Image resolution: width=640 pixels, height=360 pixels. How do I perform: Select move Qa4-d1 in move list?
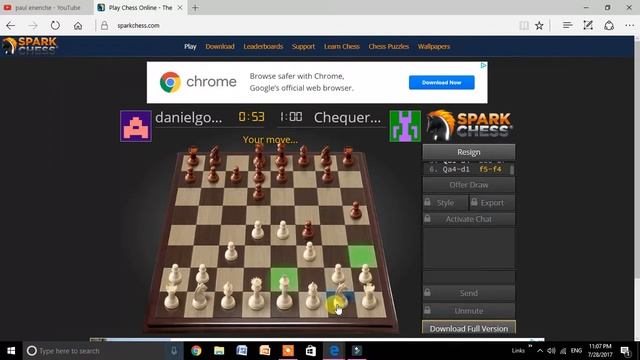tap(456, 169)
